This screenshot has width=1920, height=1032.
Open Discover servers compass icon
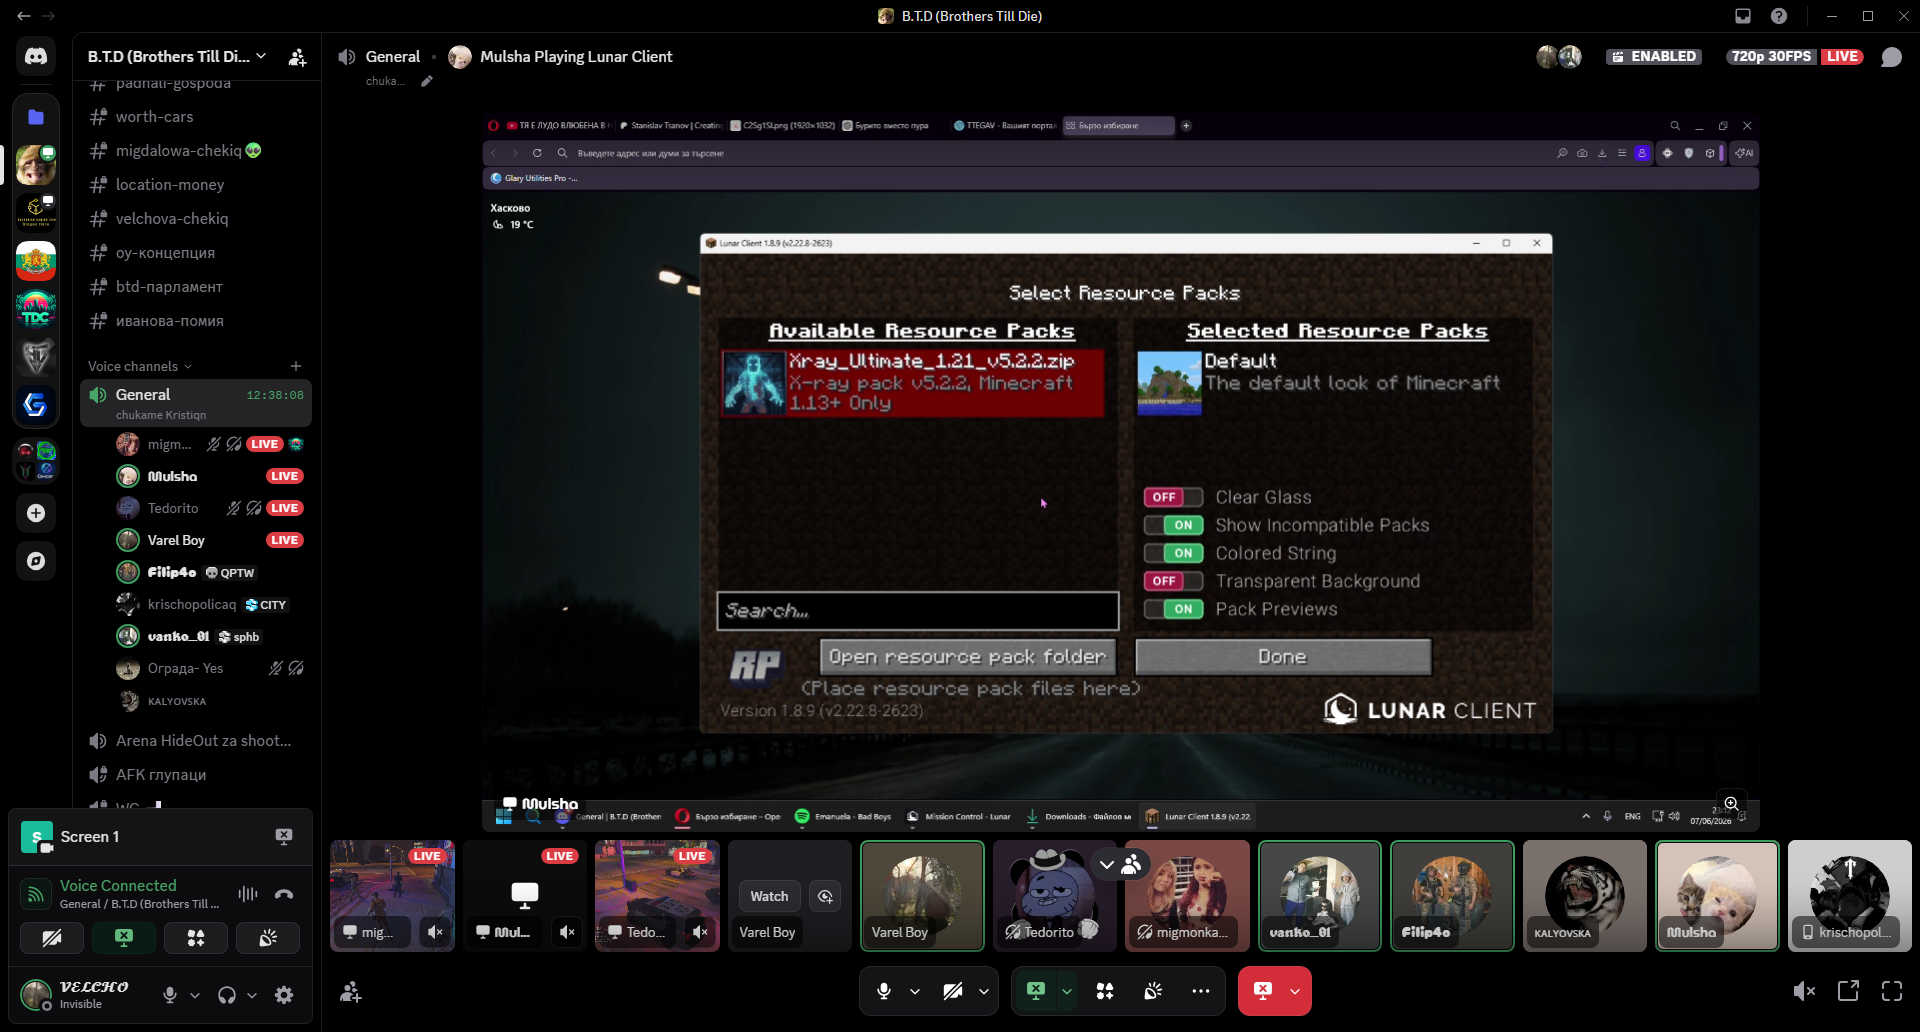coord(36,561)
